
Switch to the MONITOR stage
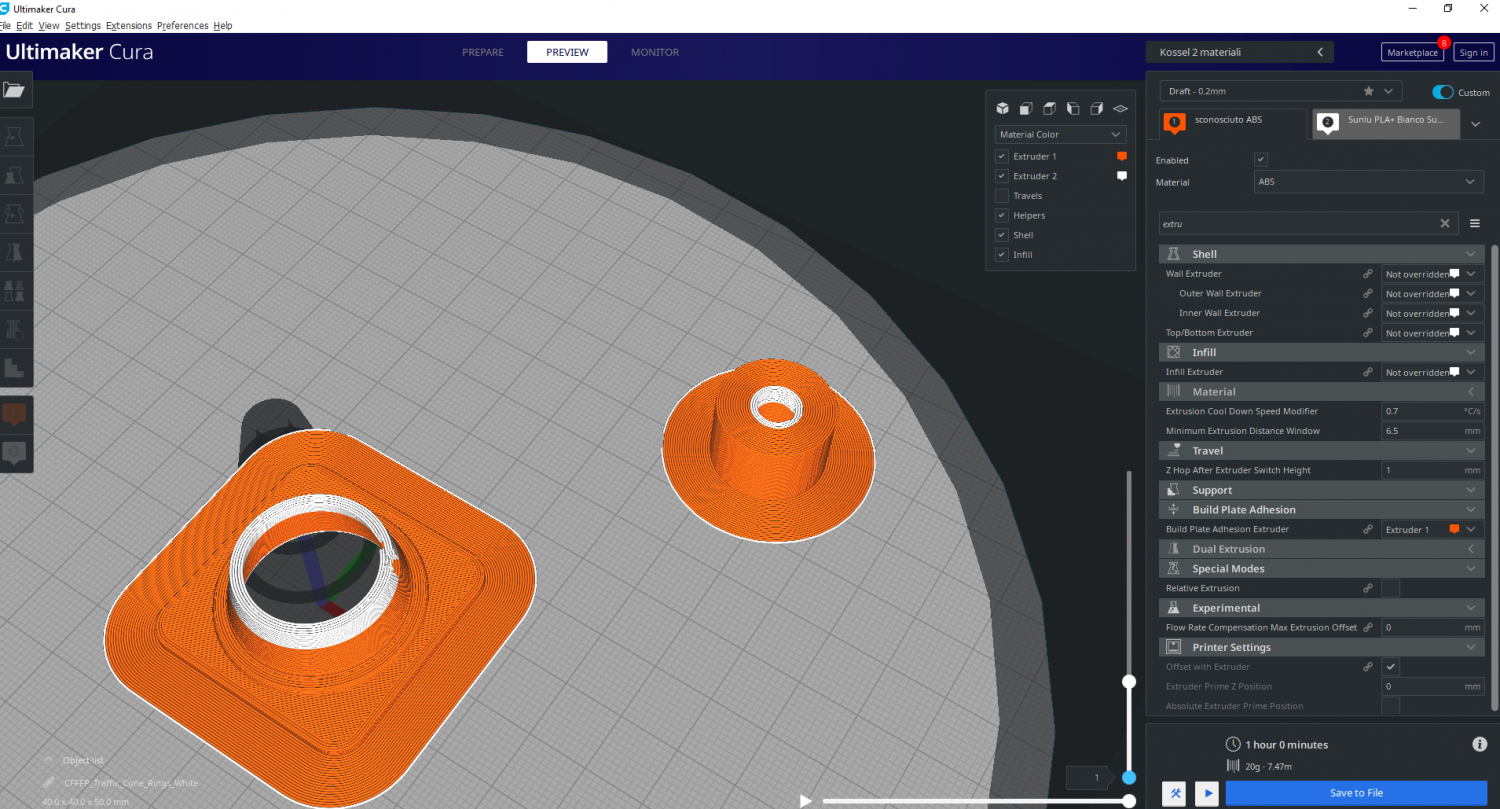coord(655,52)
